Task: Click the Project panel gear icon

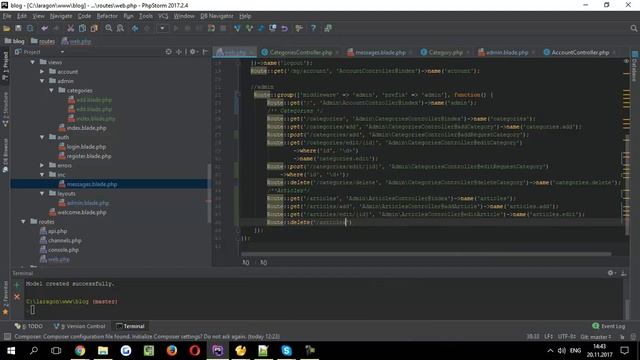Action: pos(193,52)
